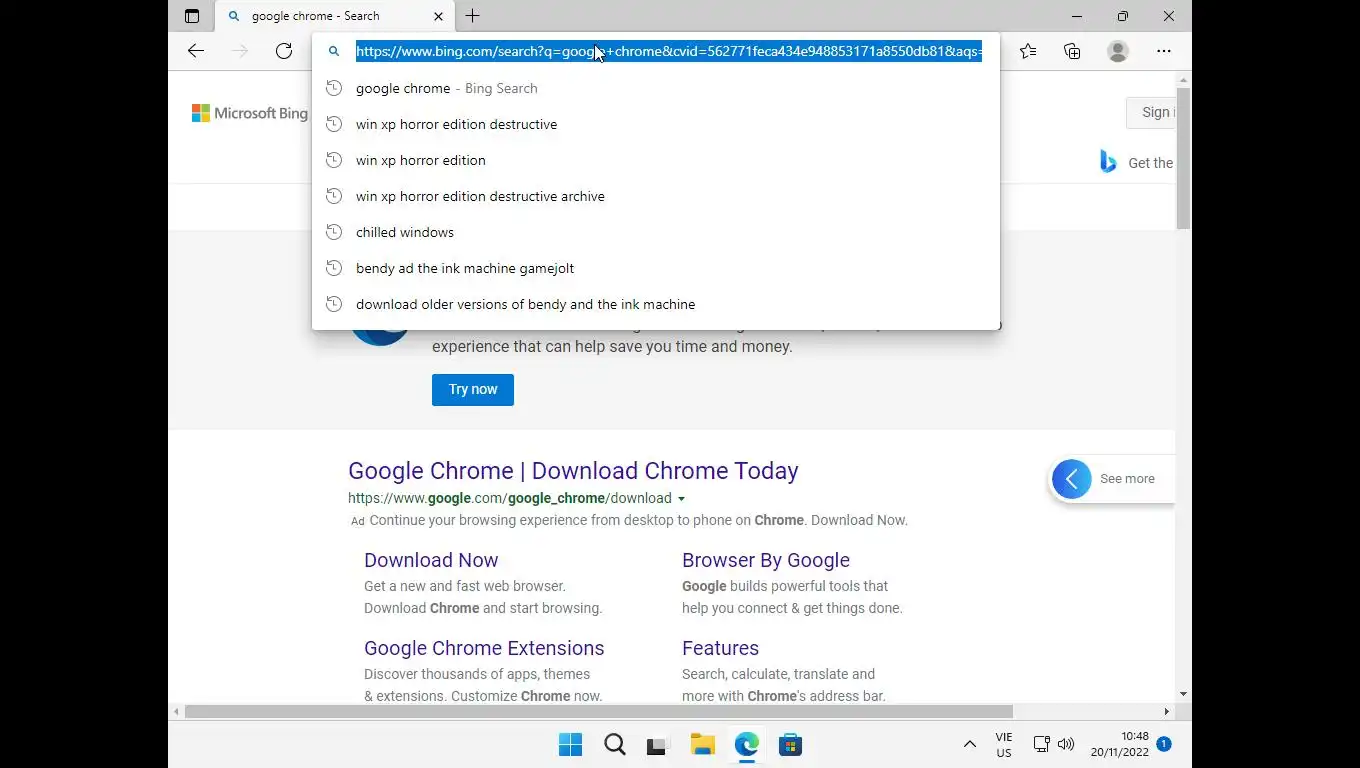Click the address bar URL field
This screenshot has height=768, width=1360.
[x=669, y=51]
